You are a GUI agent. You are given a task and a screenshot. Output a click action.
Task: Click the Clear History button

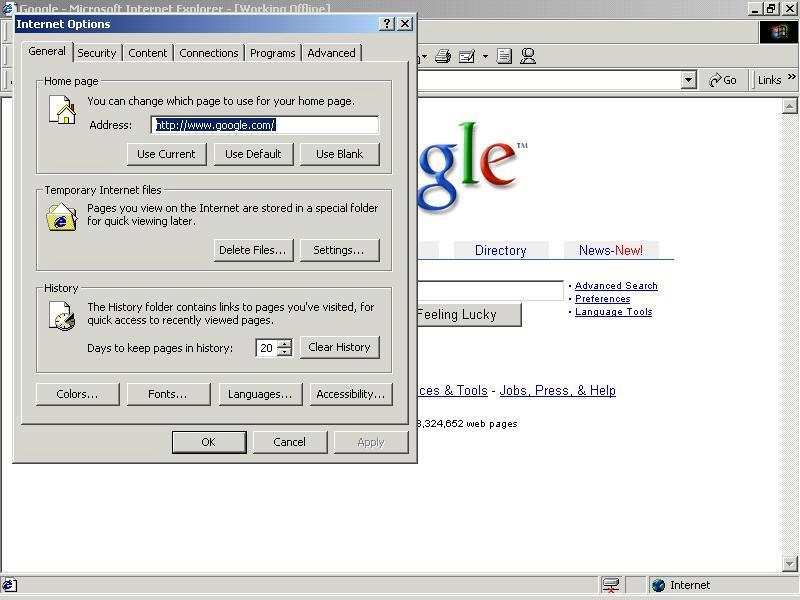pos(340,347)
